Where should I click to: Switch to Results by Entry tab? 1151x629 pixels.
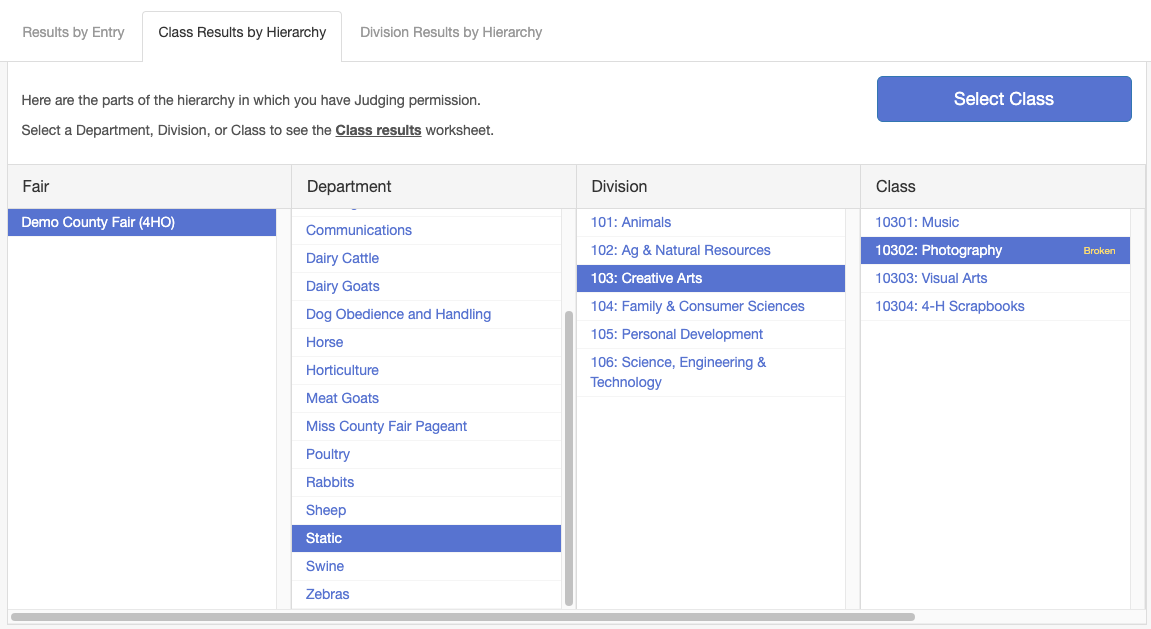[73, 32]
